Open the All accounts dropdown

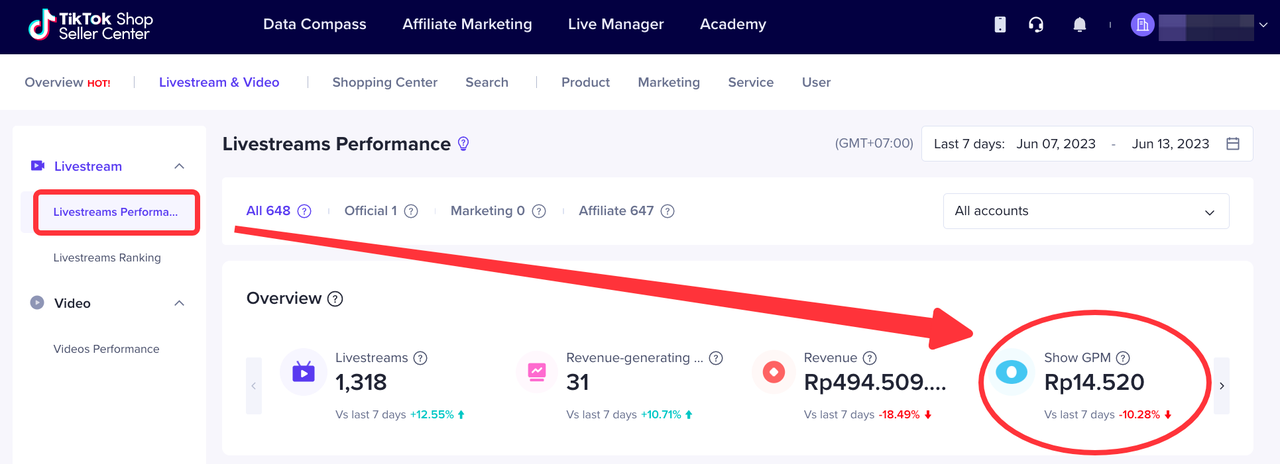(x=1085, y=211)
